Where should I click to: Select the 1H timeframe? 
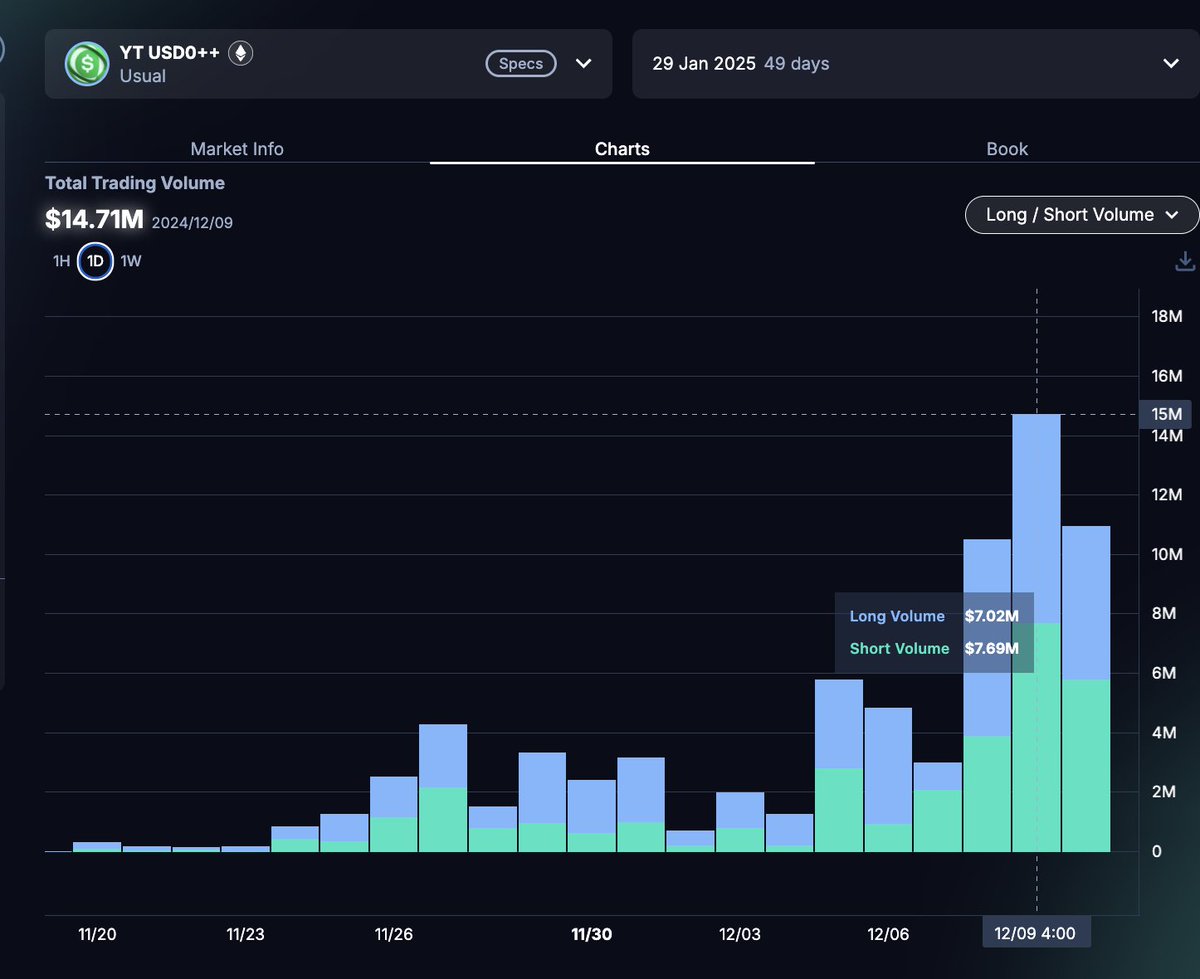pyautogui.click(x=62, y=261)
